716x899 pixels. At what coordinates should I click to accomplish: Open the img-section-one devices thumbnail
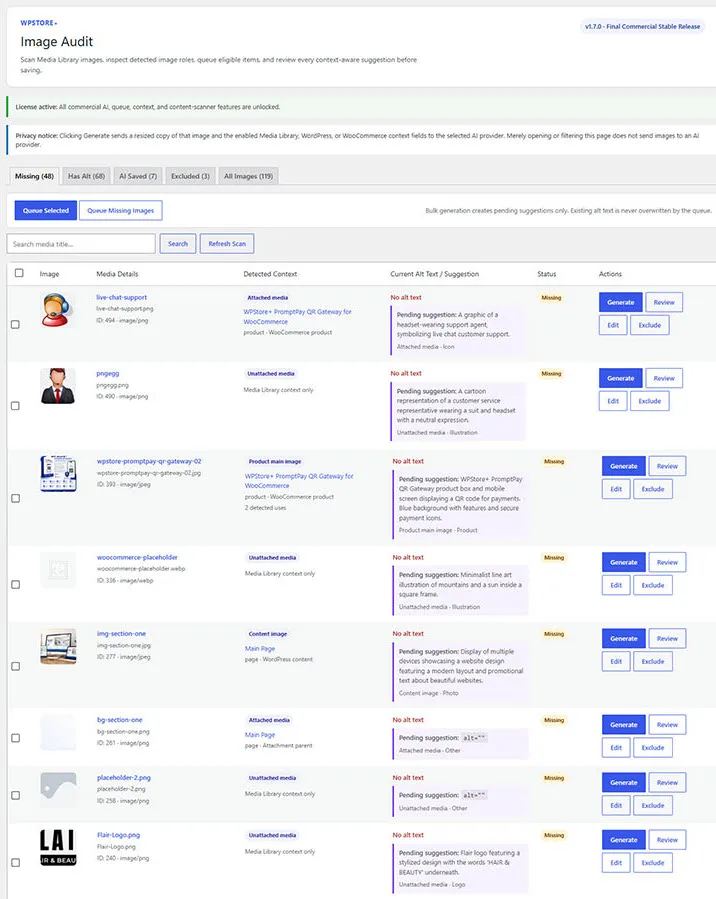coord(58,646)
